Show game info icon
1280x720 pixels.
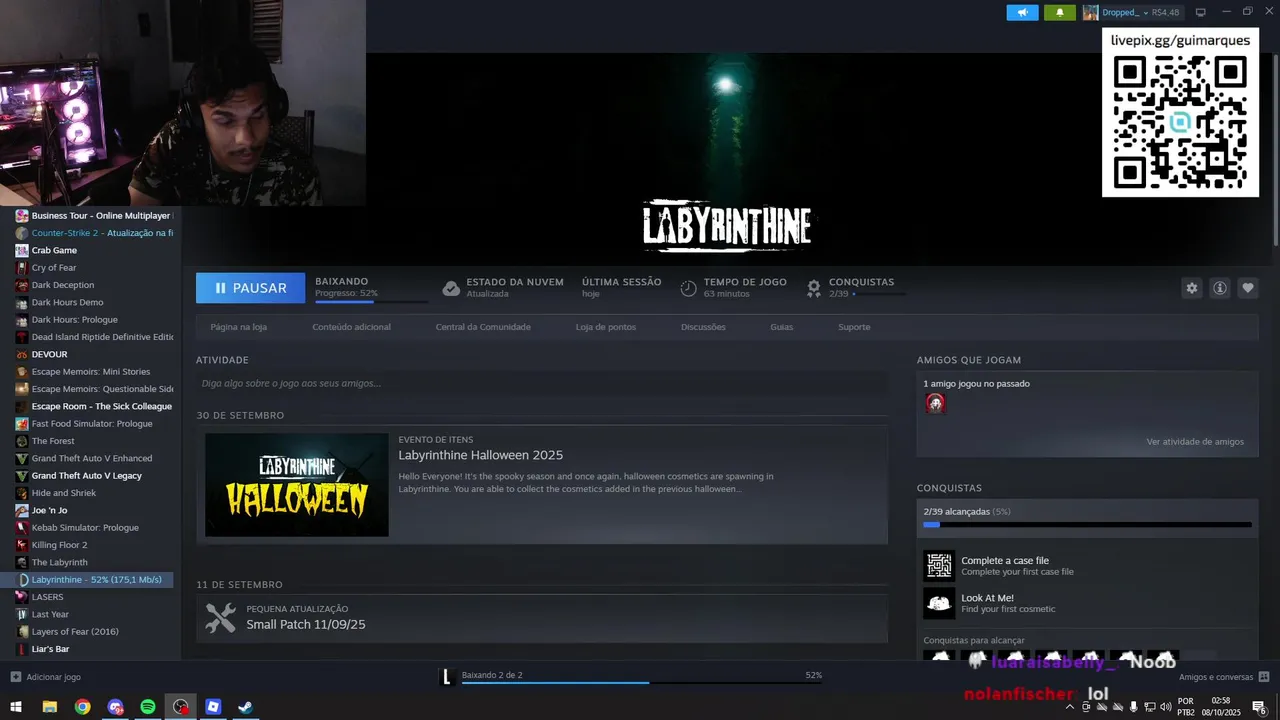(1220, 288)
